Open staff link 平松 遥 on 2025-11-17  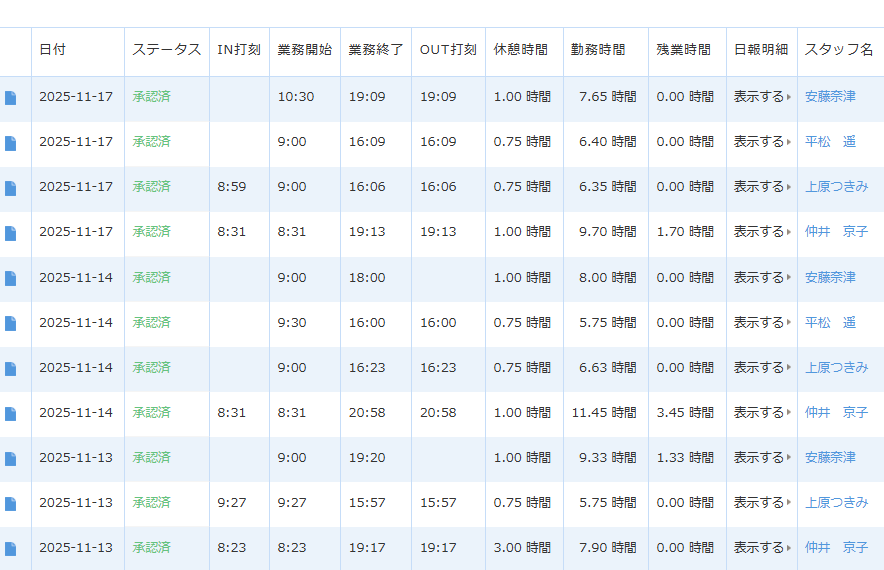(x=830, y=142)
